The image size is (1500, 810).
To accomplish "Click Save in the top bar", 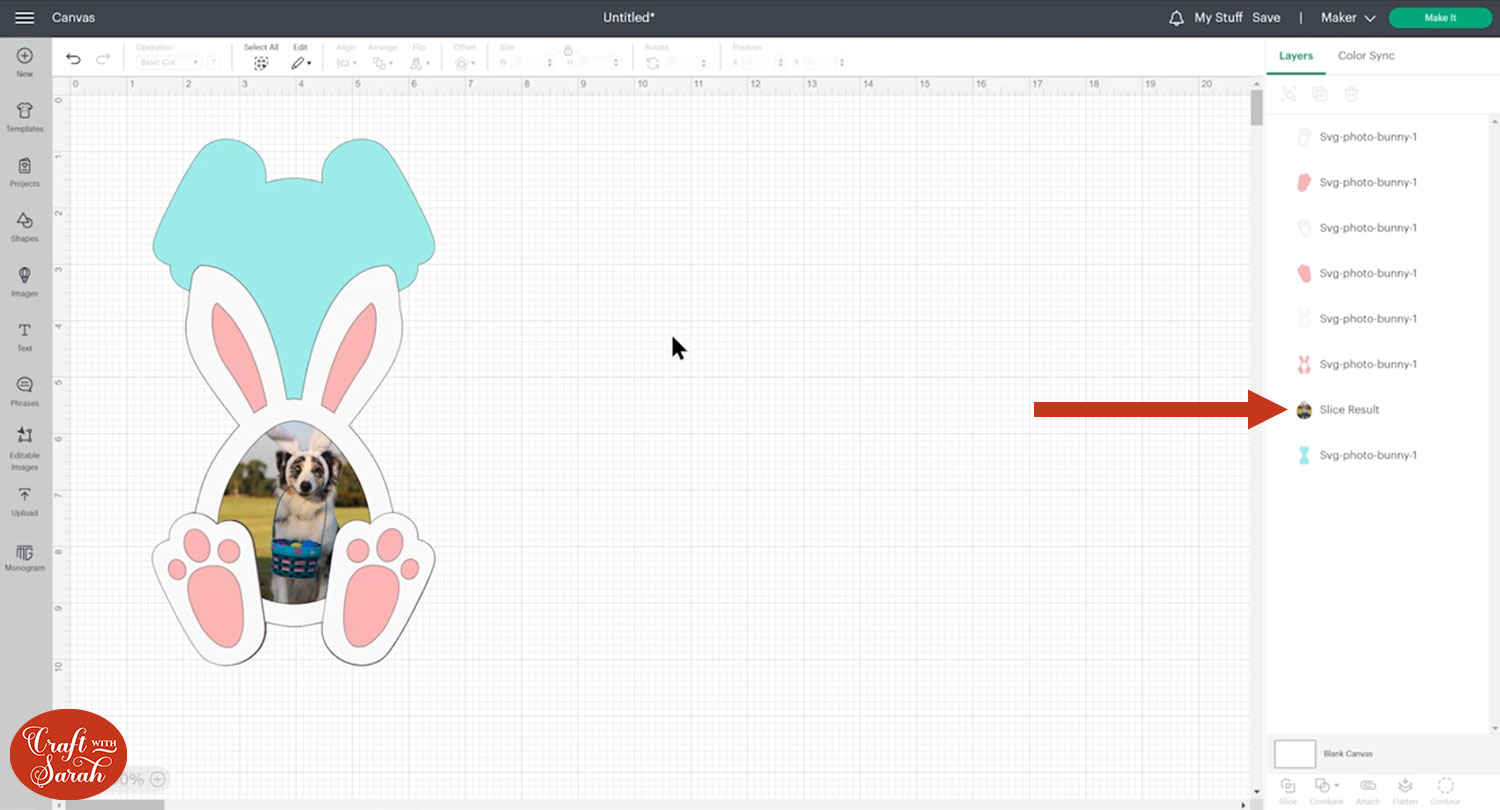I will 1266,17.
